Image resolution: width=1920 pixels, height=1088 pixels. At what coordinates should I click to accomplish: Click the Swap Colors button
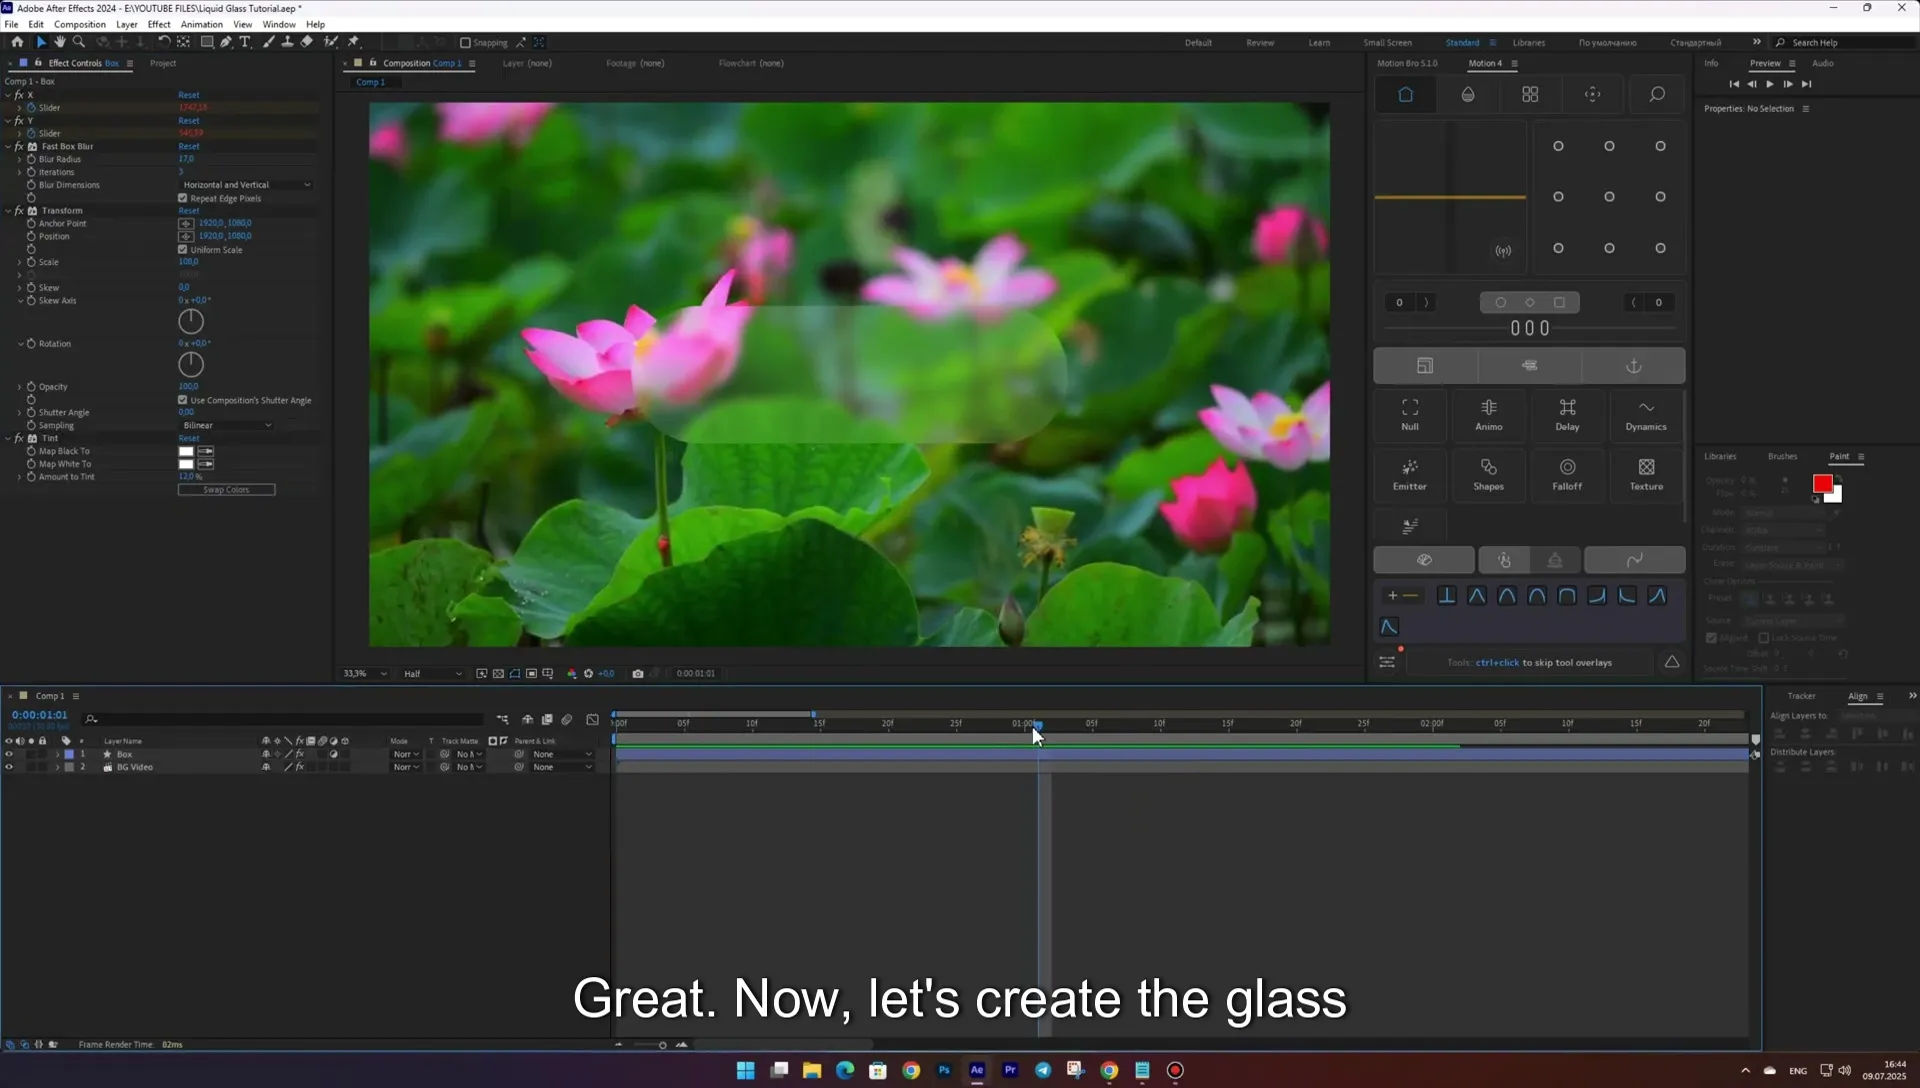pyautogui.click(x=226, y=490)
